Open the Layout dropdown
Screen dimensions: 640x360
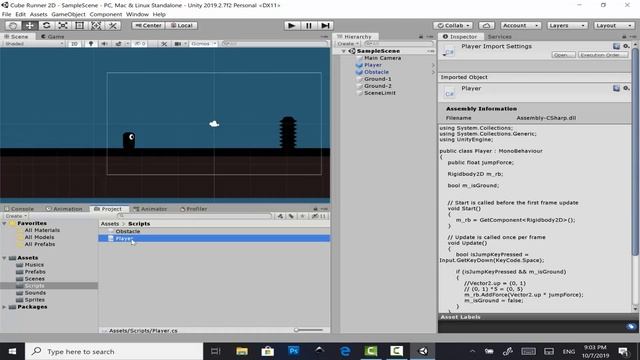coord(614,25)
